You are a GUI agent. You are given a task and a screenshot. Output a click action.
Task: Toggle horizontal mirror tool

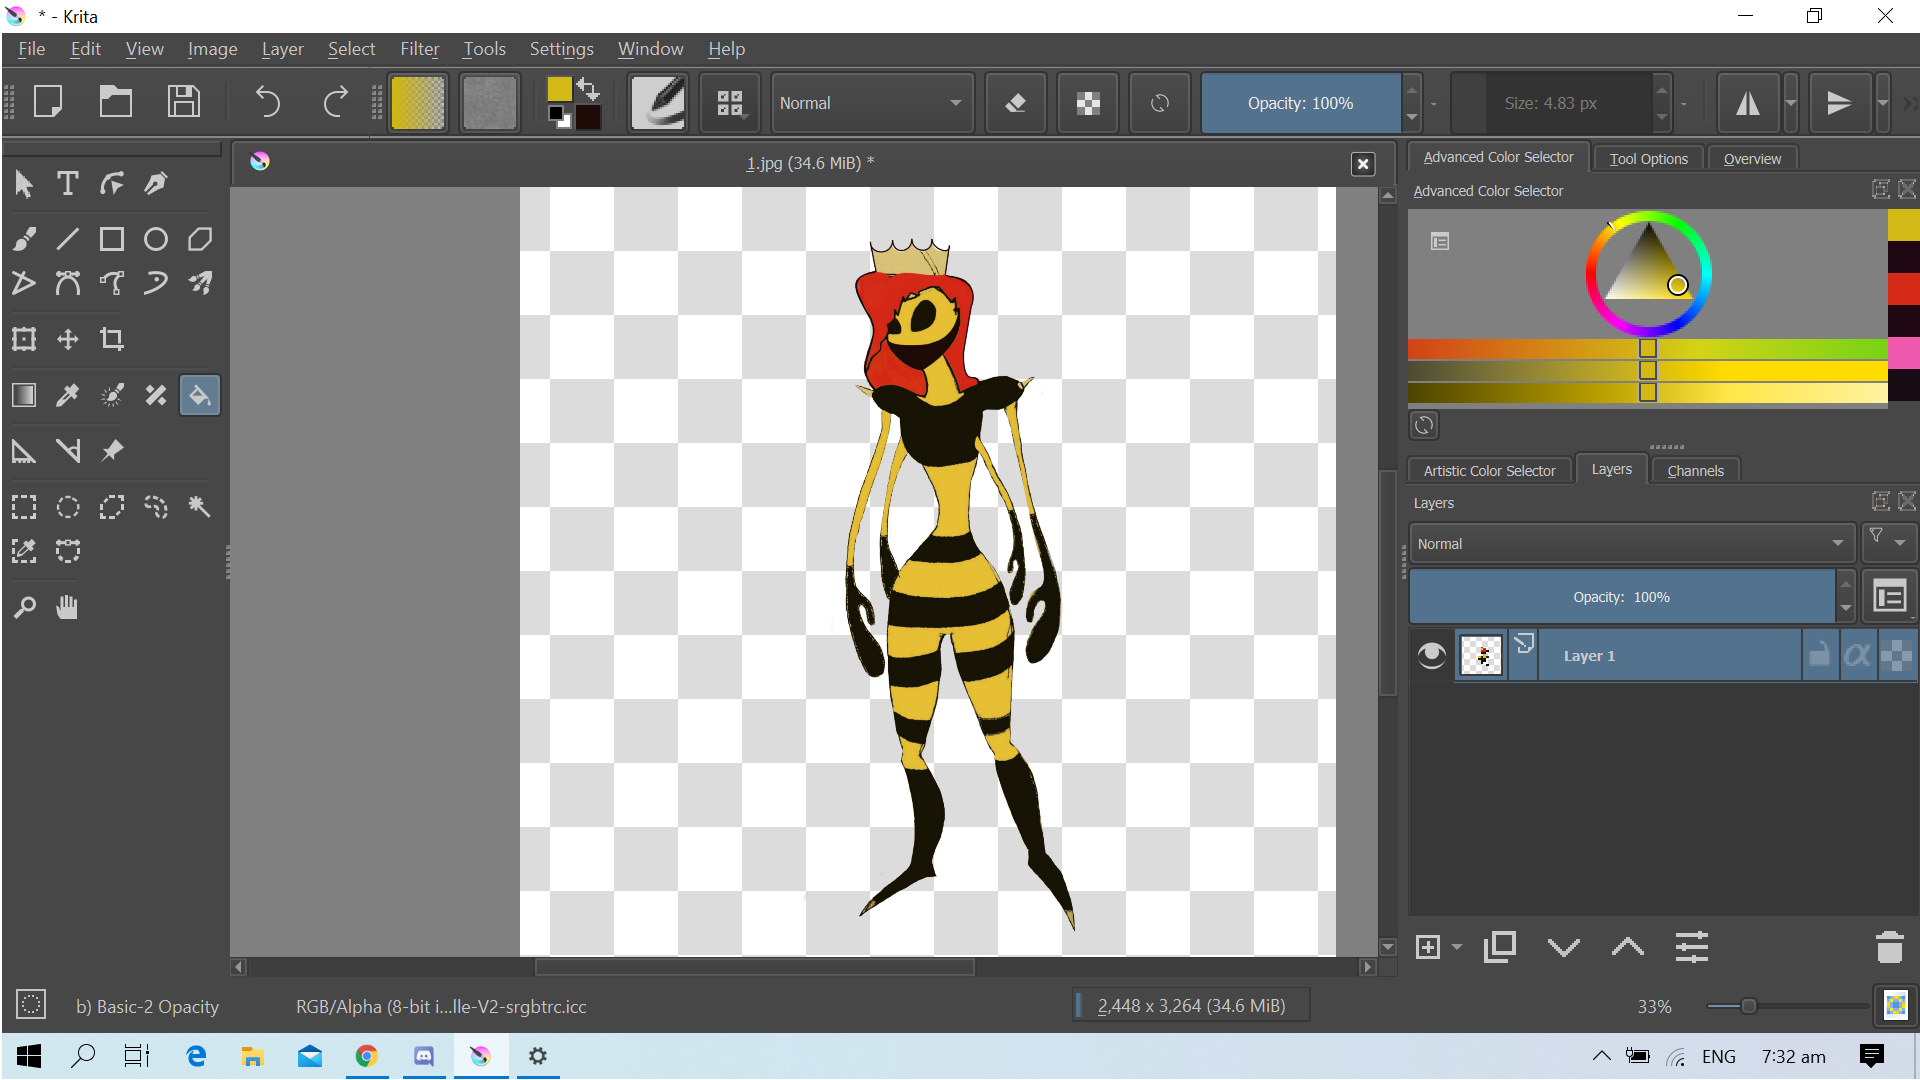(1748, 103)
